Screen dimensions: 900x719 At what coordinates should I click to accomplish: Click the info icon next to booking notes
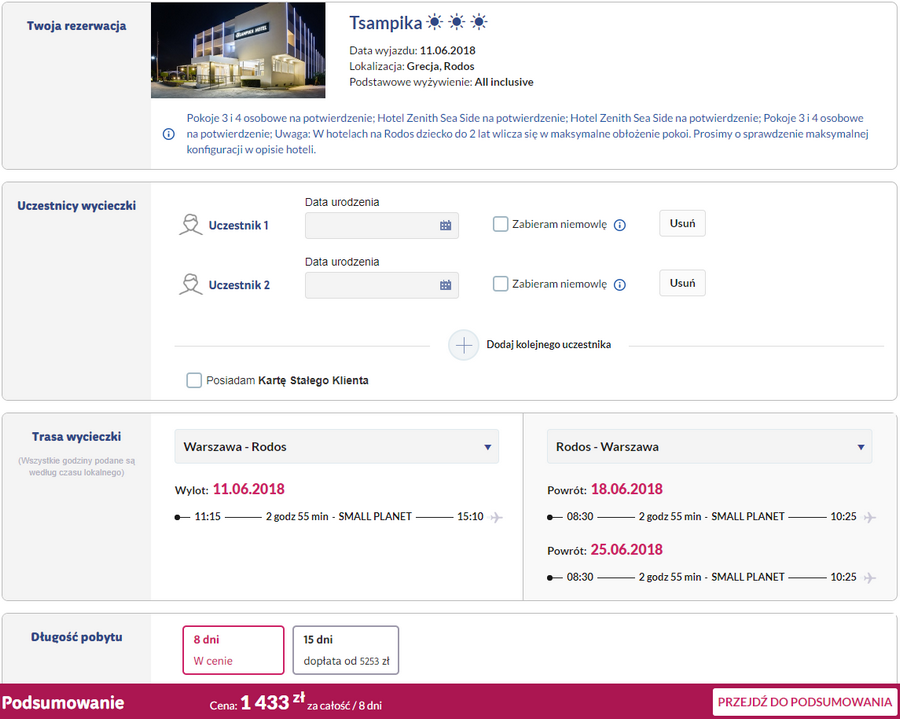pyautogui.click(x=169, y=134)
